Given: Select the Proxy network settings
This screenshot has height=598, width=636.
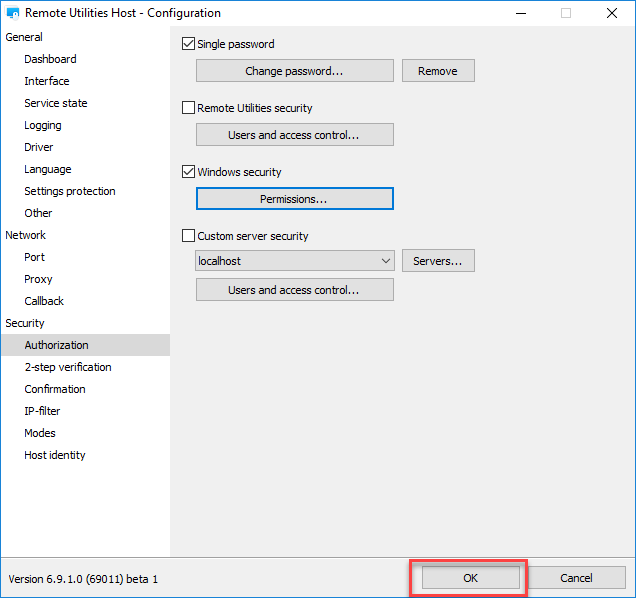Looking at the screenshot, I should click(38, 279).
